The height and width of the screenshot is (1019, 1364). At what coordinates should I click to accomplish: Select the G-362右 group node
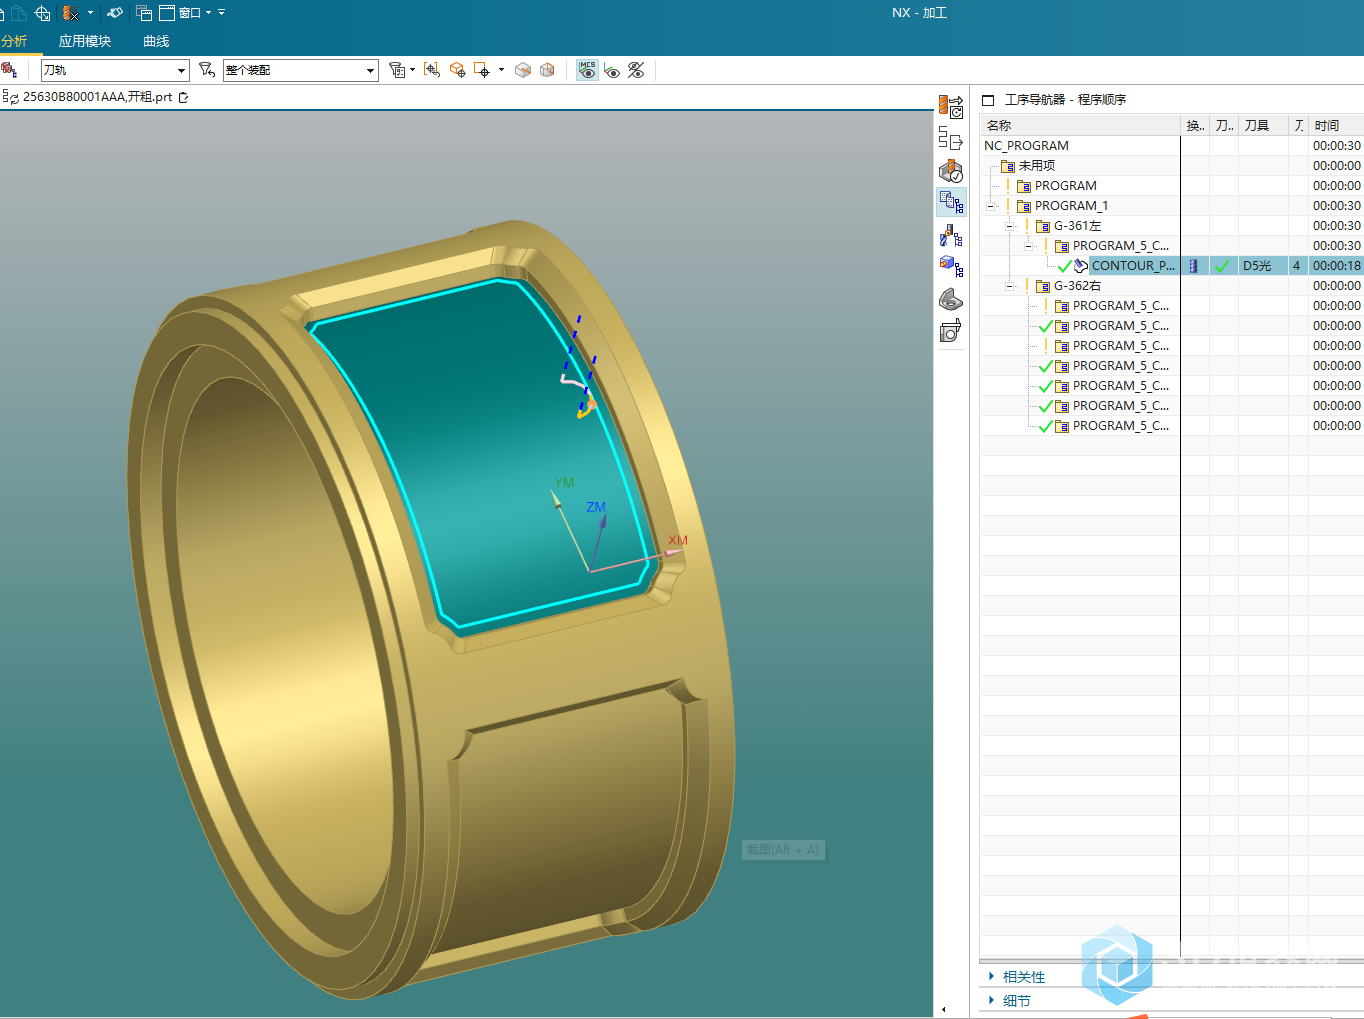tap(1077, 285)
